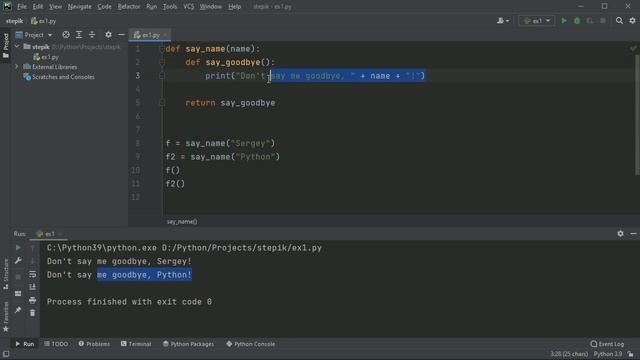The height and width of the screenshot is (360, 640).
Task: Click Run panel stop square icon
Action: [18, 277]
